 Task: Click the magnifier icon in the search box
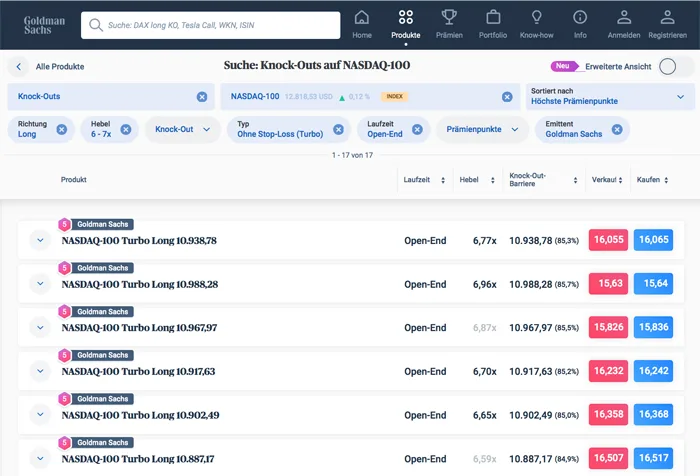coord(96,25)
